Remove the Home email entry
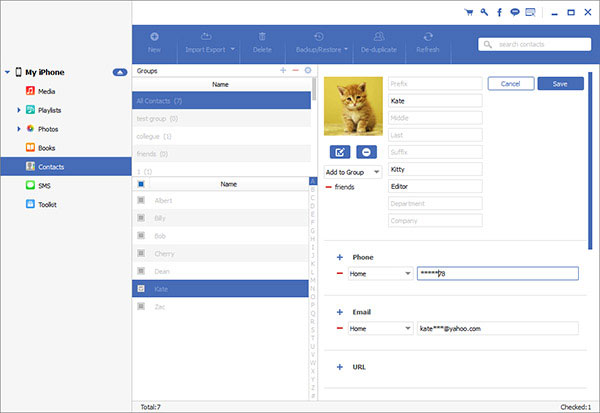This screenshot has height=413, width=600. click(339, 328)
